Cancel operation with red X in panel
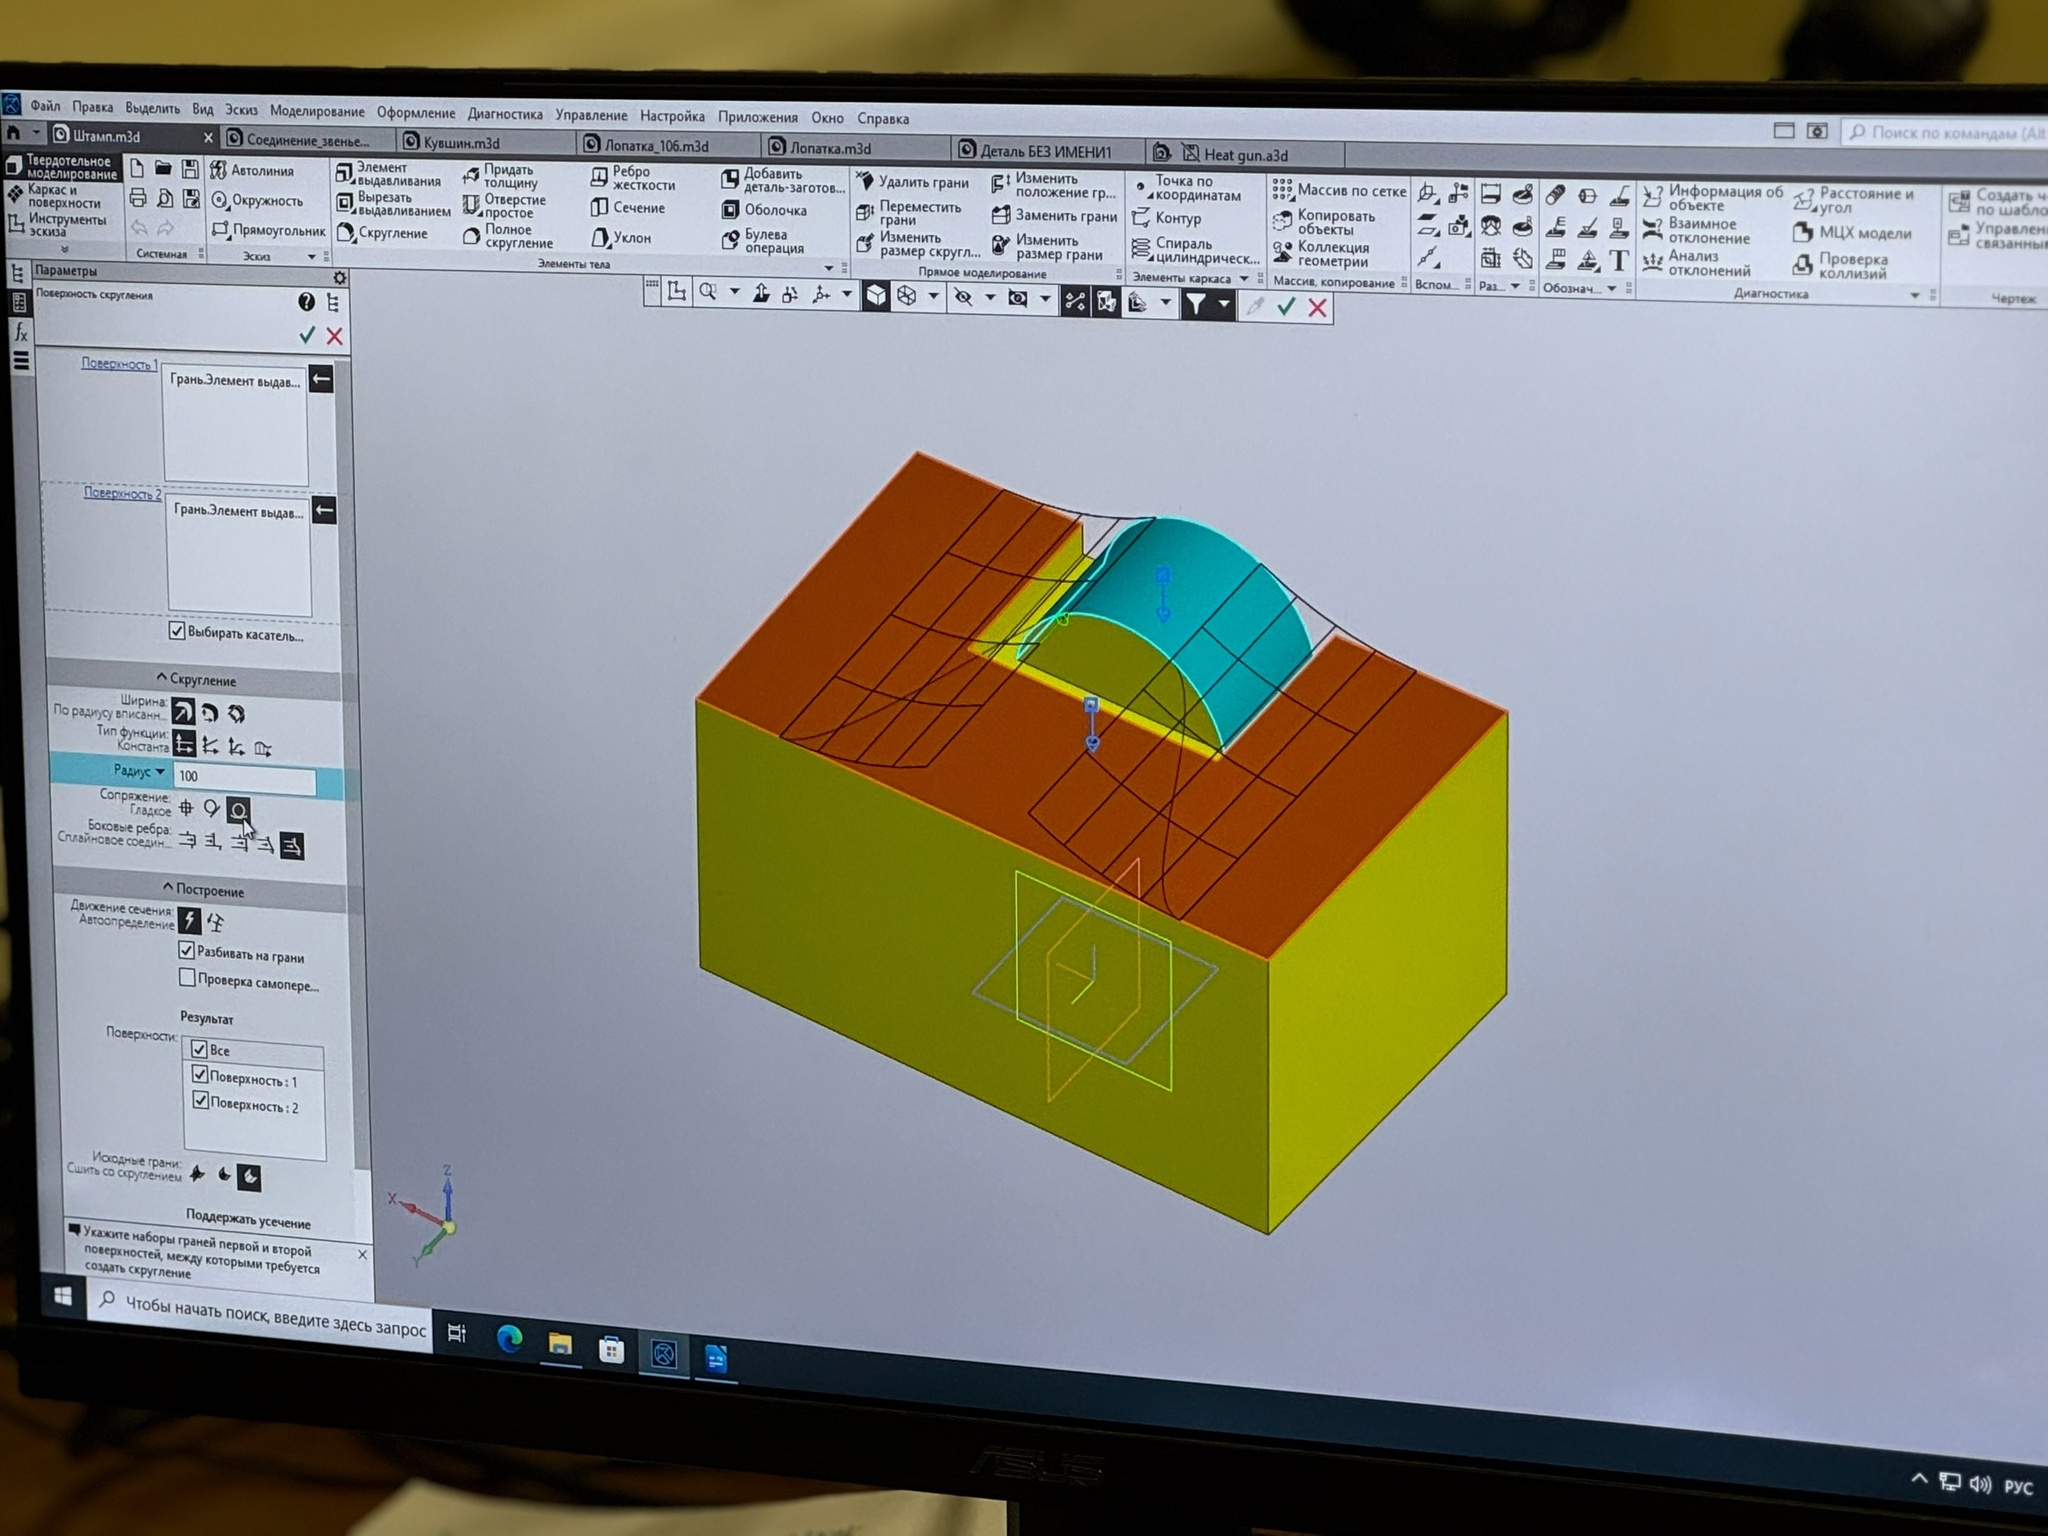2048x1536 pixels. pyautogui.click(x=335, y=336)
